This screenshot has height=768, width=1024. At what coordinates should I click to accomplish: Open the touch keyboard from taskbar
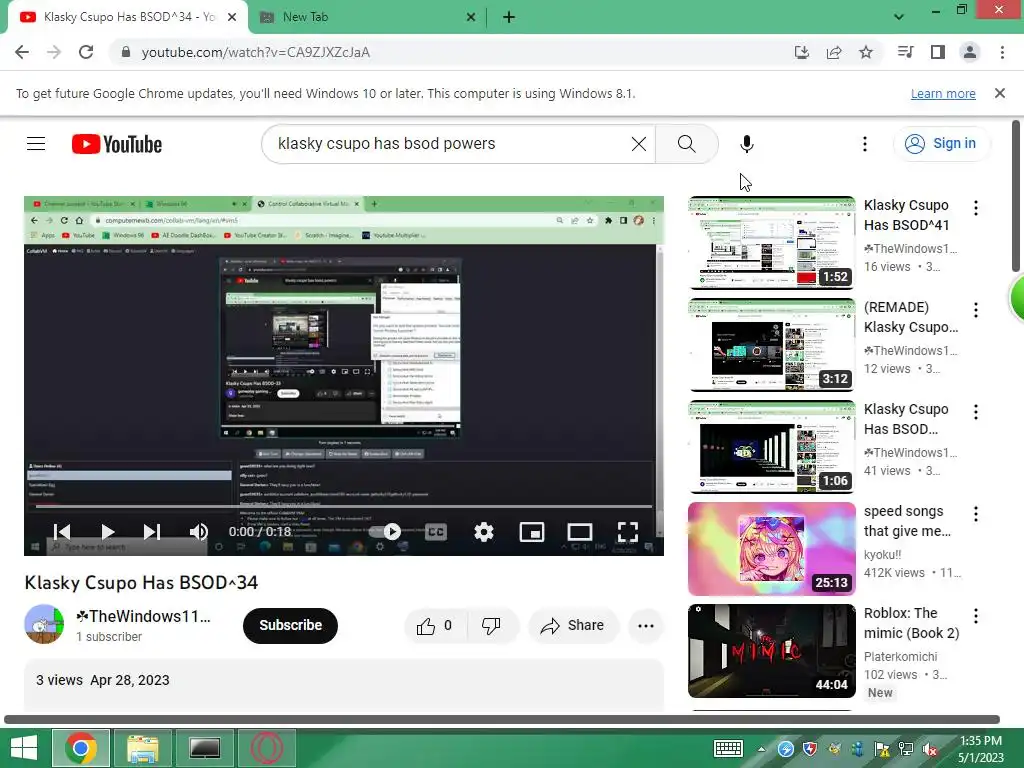pos(728,748)
